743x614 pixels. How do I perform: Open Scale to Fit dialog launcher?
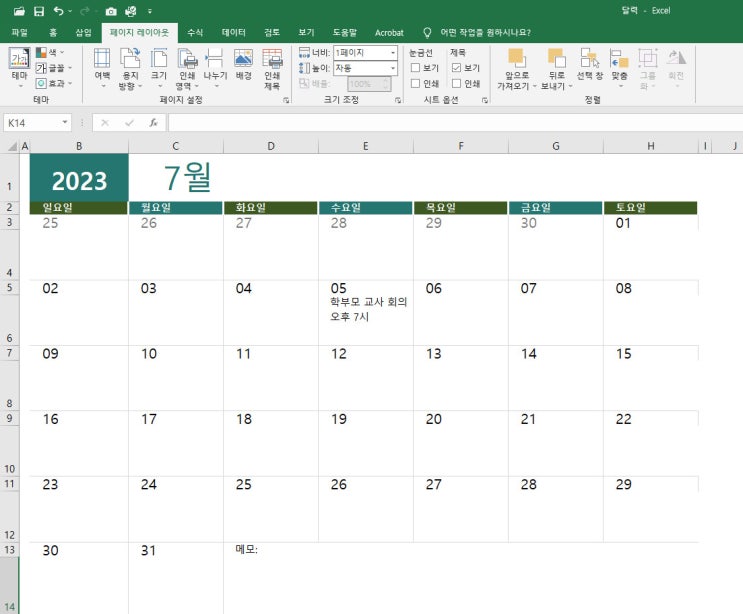point(398,100)
